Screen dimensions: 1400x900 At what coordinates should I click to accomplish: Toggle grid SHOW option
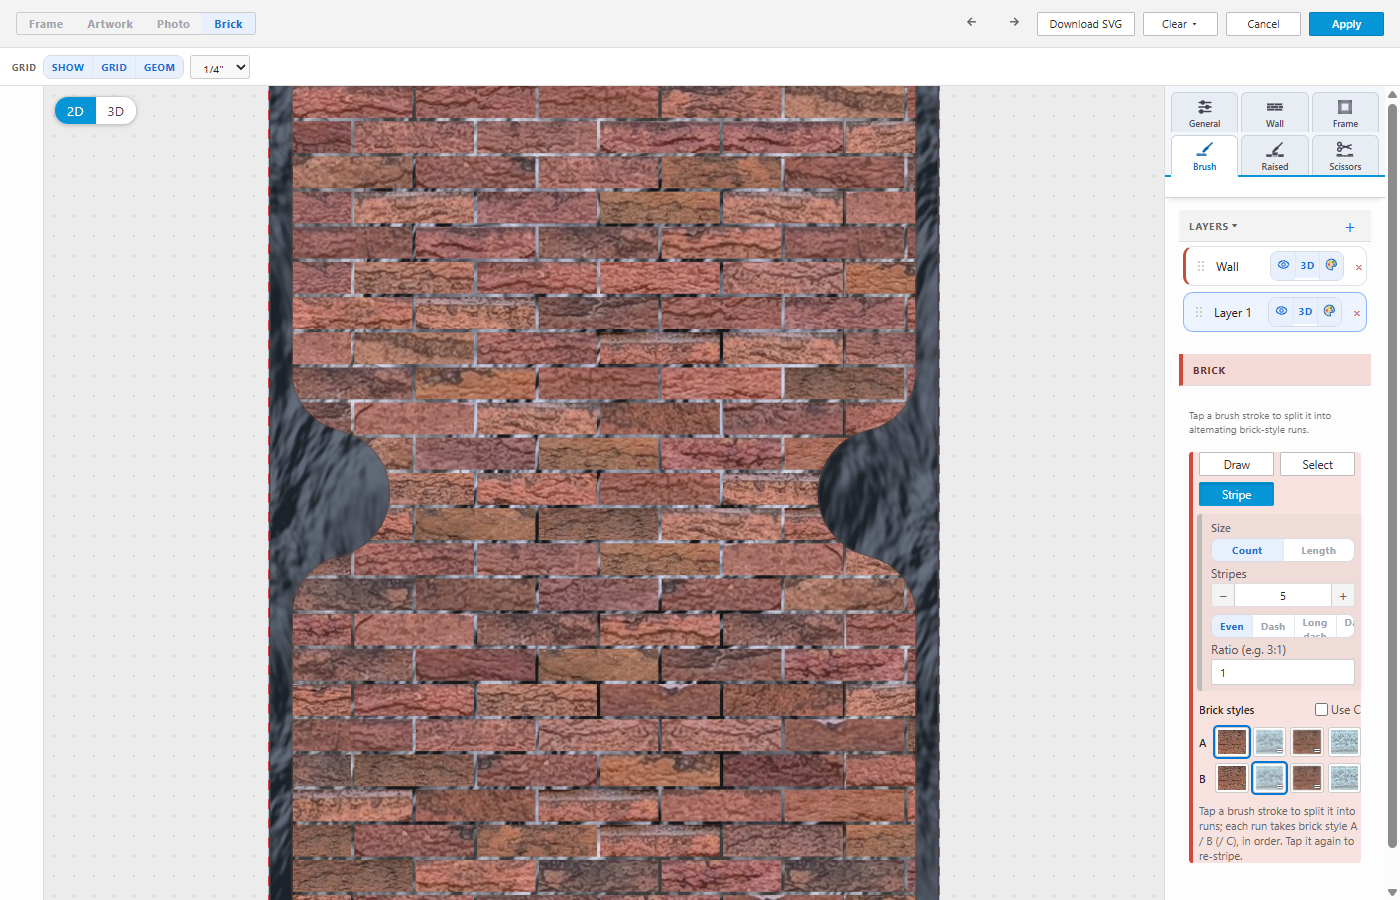[68, 67]
